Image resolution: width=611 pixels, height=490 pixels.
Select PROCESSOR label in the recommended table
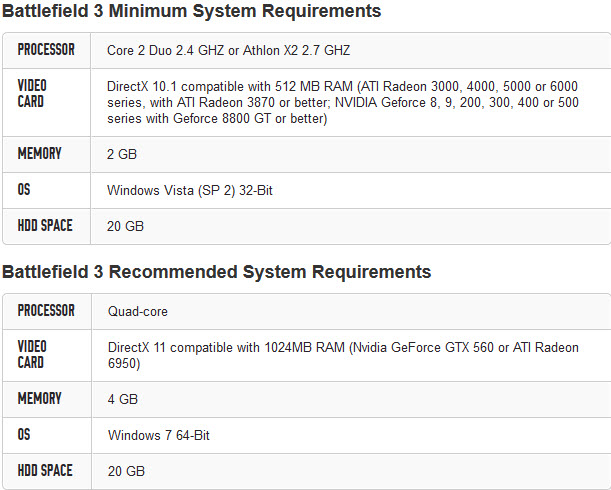[x=46, y=311]
